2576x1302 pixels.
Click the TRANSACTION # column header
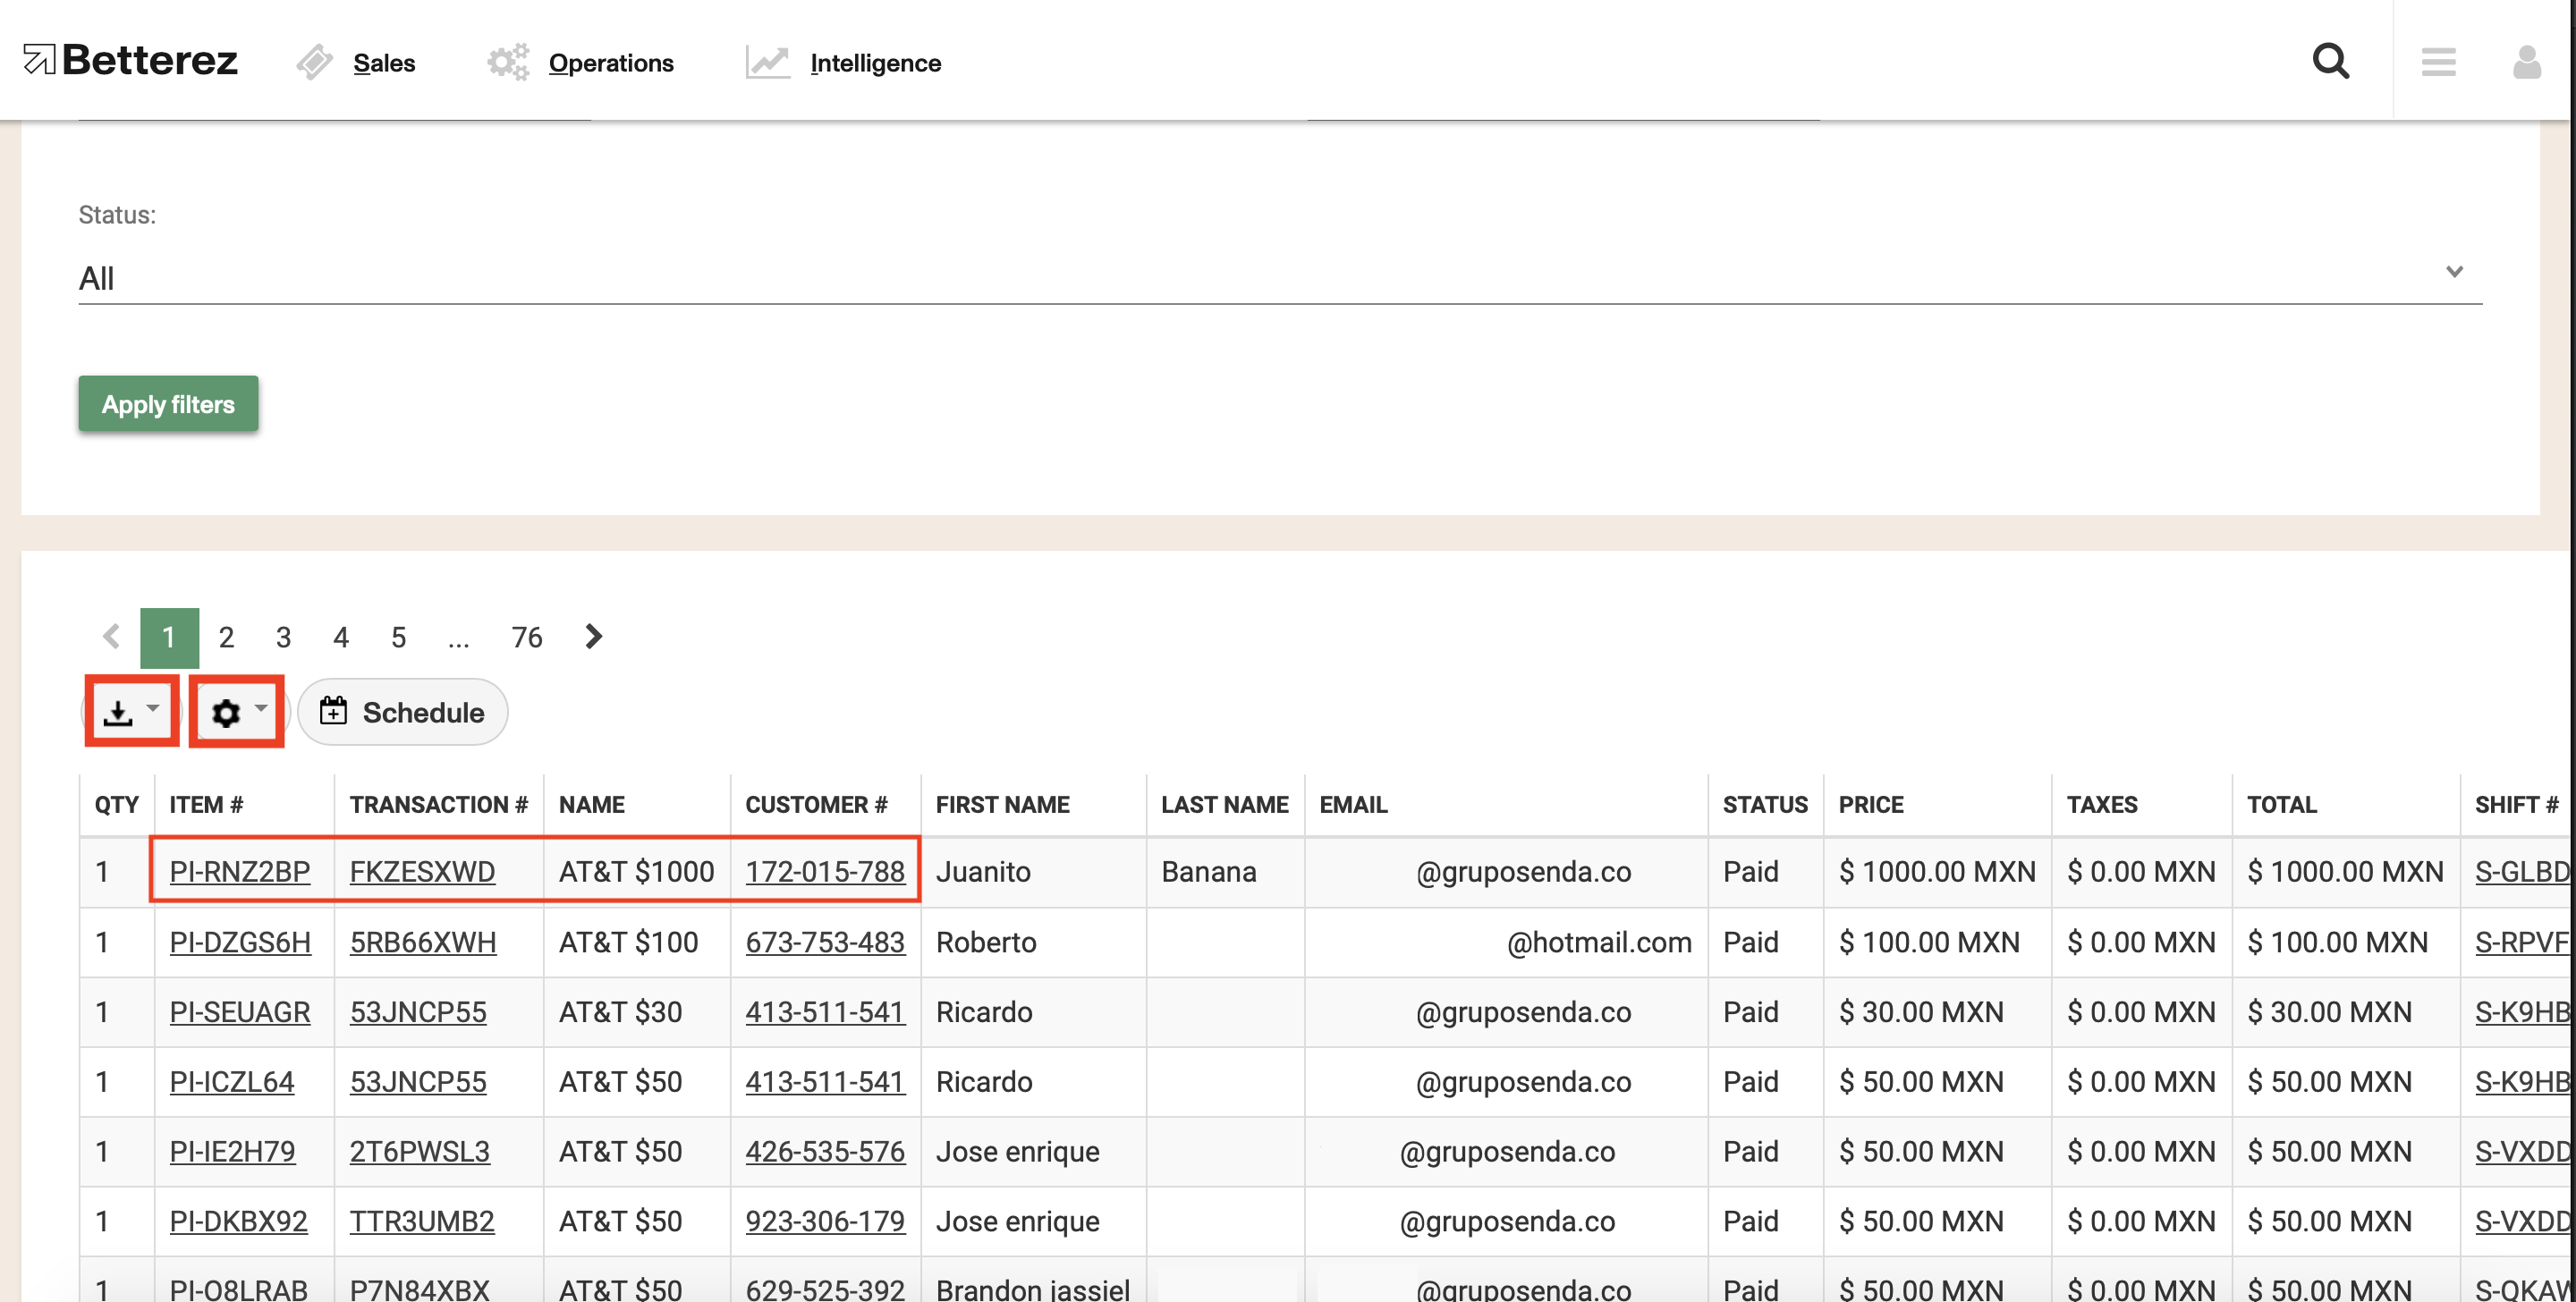[x=438, y=805]
